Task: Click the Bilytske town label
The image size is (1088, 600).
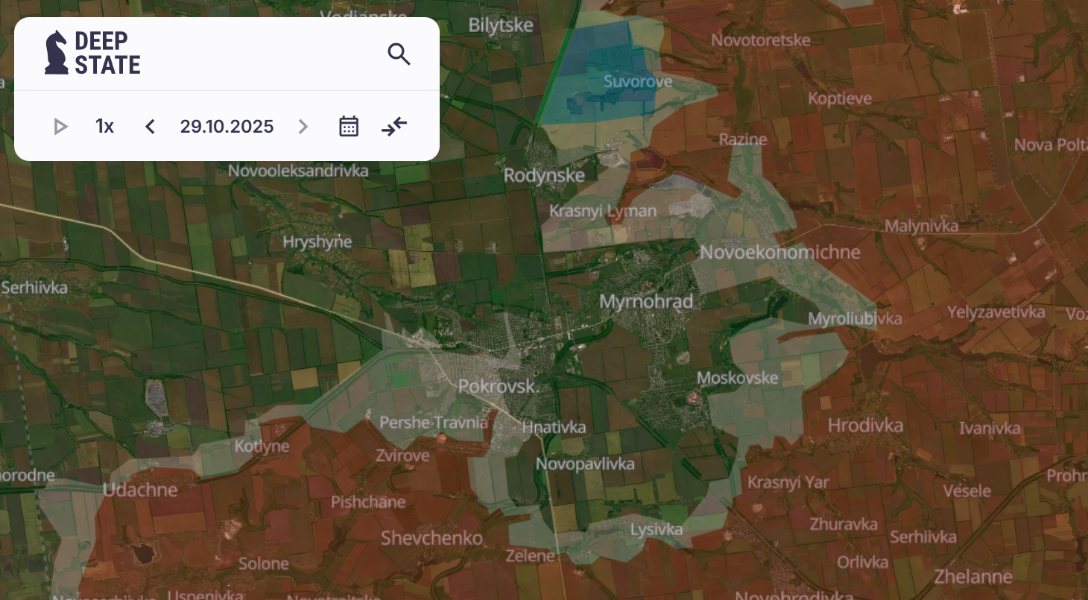Action: click(501, 25)
